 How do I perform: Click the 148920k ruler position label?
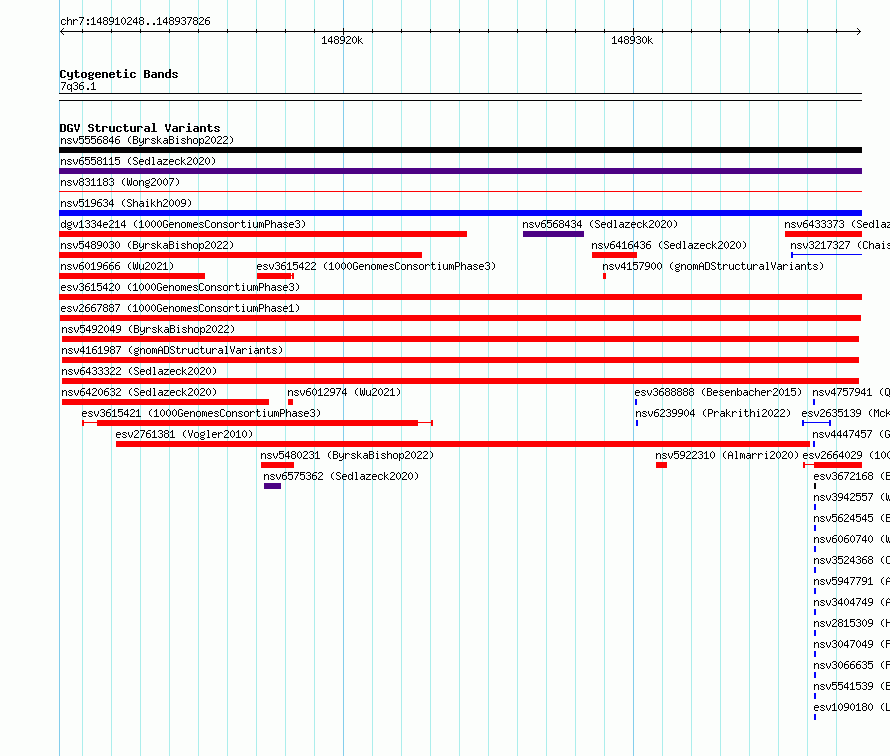pos(342,40)
